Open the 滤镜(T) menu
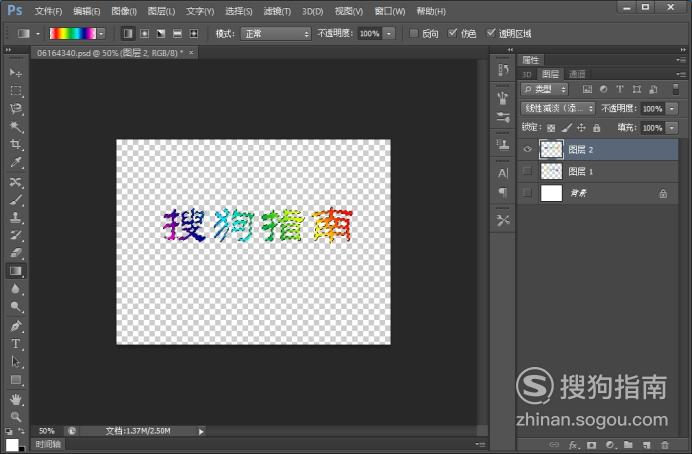Viewport: 692px width, 454px height. [277, 11]
